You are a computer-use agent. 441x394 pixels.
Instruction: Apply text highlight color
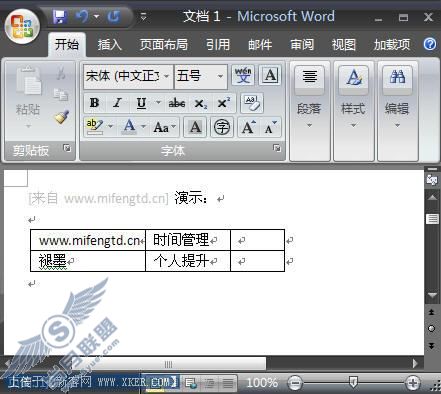pyautogui.click(x=95, y=127)
